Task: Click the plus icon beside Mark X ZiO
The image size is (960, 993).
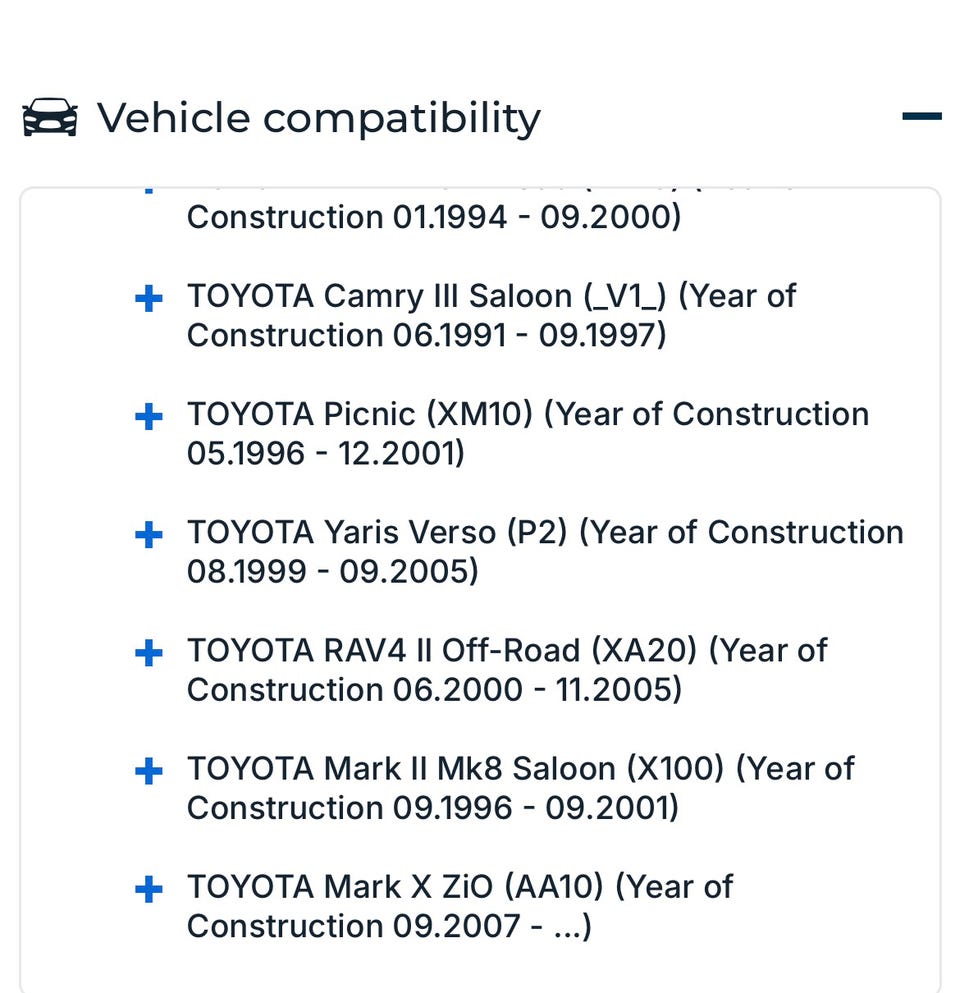Action: tap(148, 889)
